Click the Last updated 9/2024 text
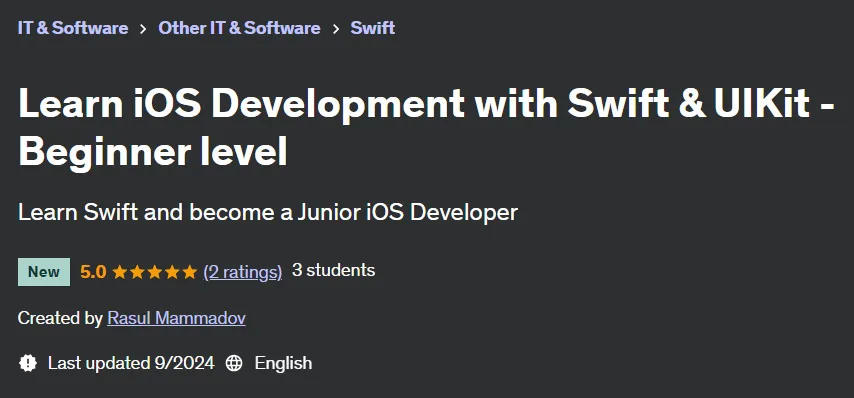854x398 pixels. point(131,363)
